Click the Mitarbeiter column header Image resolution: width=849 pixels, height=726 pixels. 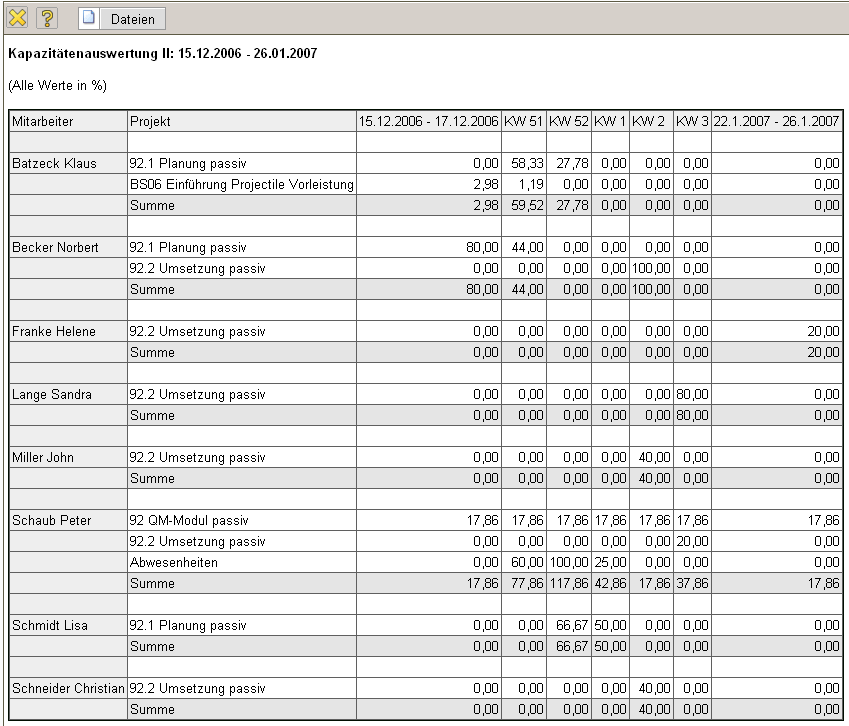click(x=43, y=121)
